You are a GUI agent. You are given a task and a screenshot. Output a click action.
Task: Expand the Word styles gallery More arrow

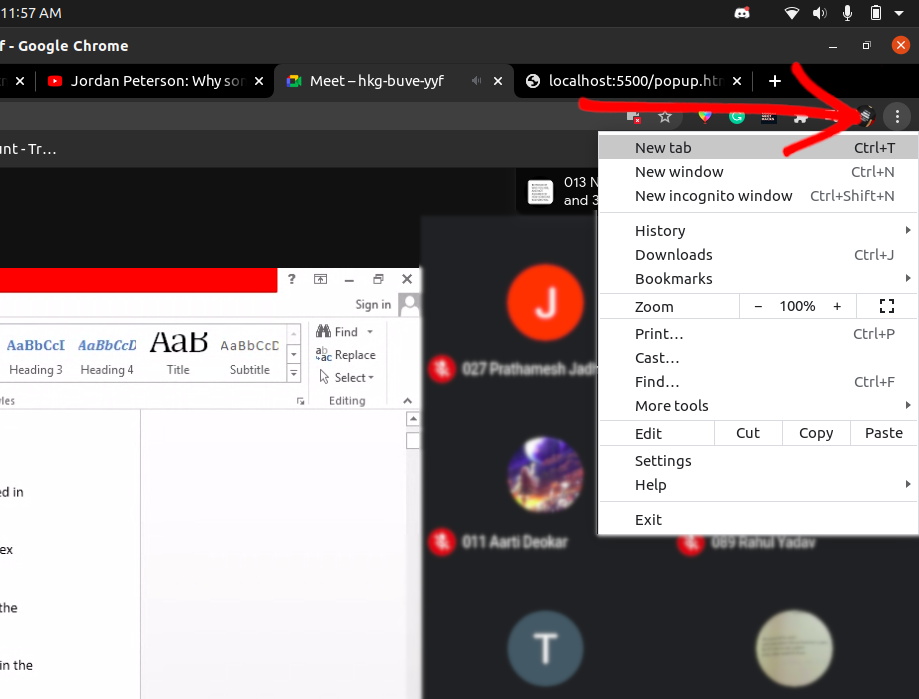coord(294,373)
